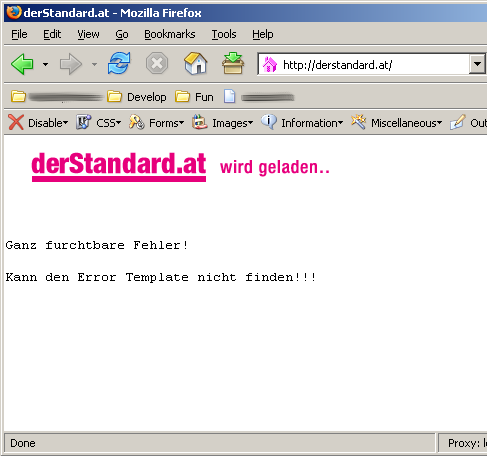This screenshot has height=456, width=487.
Task: Go to the Home page icon
Action: coord(196,63)
